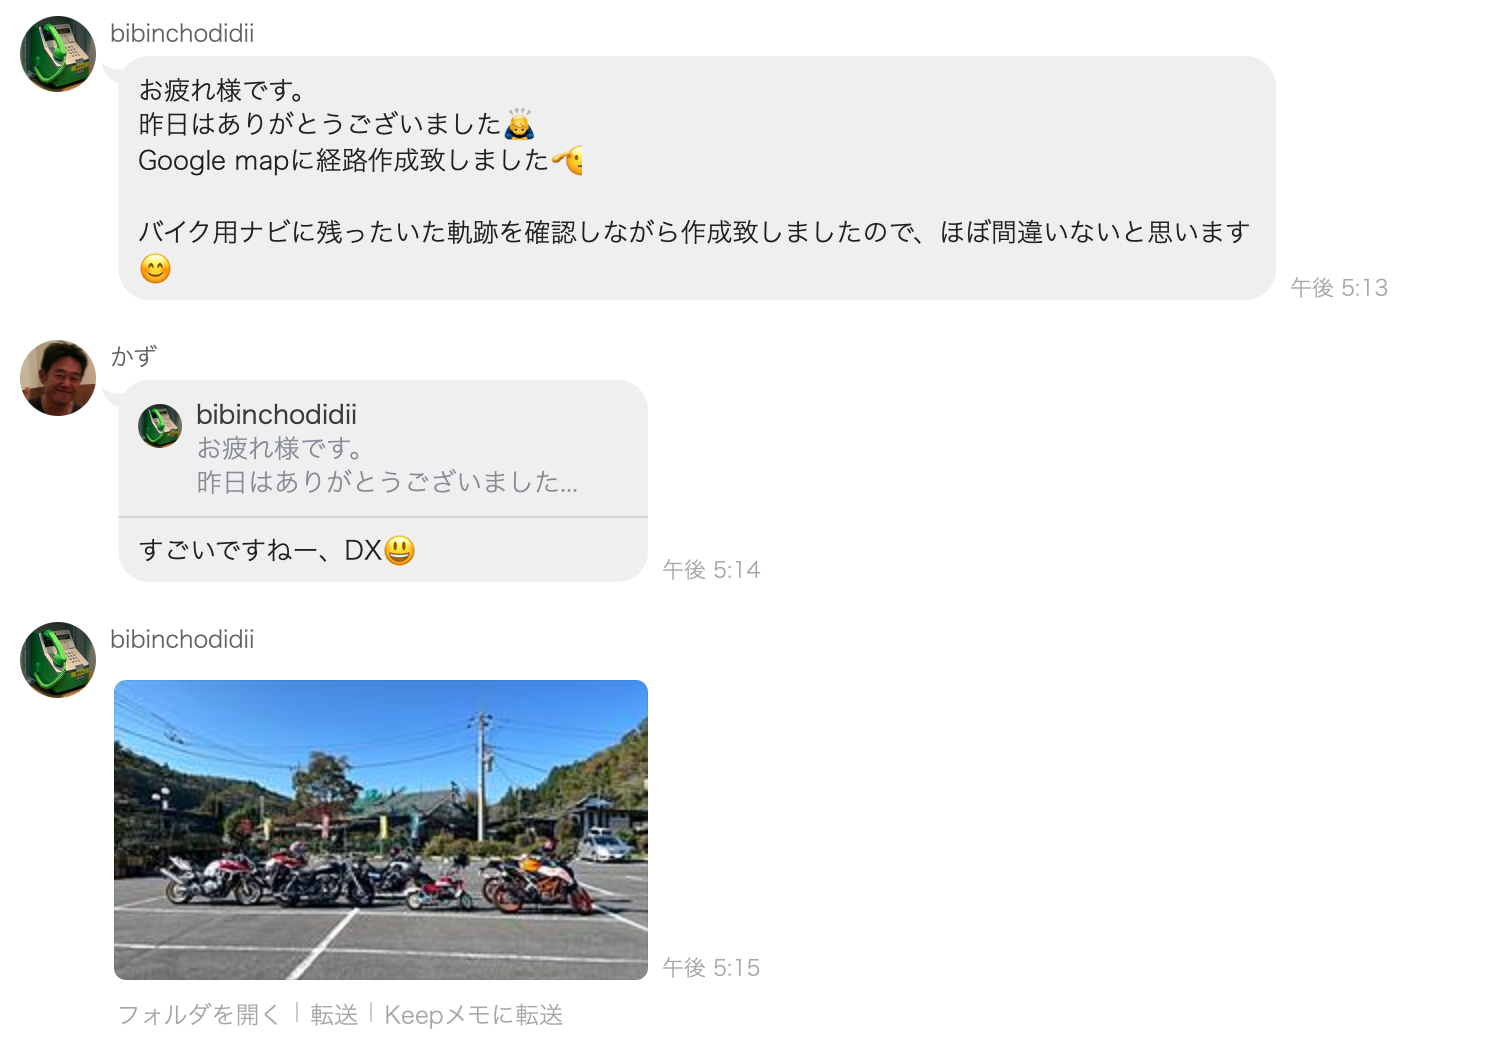Click the smiling blush emoji ending first message

click(155, 269)
